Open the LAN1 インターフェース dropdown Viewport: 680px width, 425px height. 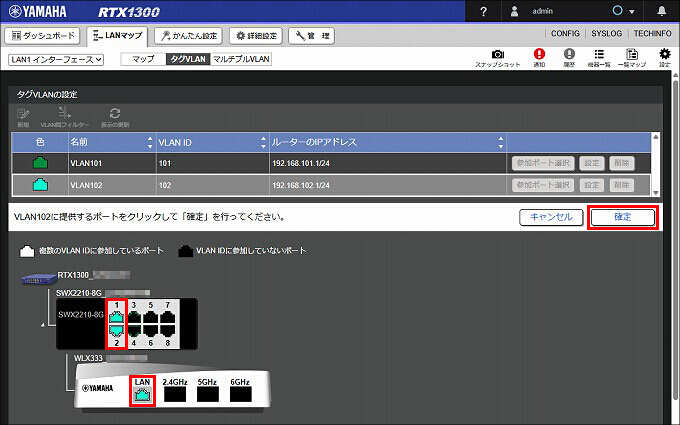pos(56,59)
